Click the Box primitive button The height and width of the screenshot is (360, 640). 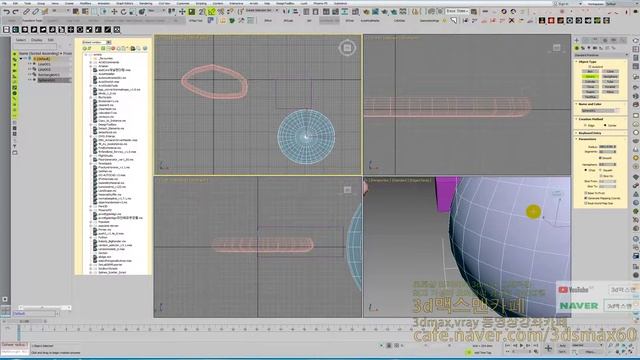pos(590,71)
